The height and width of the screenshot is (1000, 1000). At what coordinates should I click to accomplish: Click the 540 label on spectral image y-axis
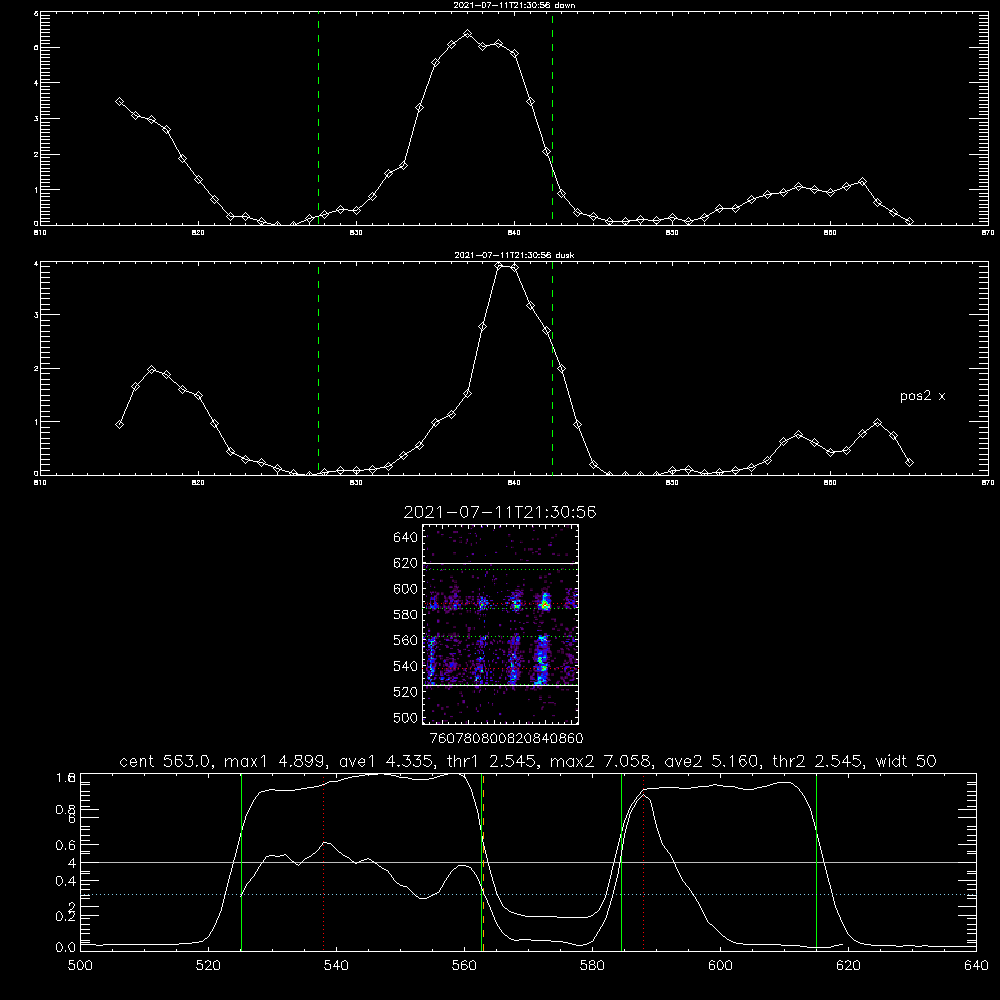pyautogui.click(x=406, y=666)
